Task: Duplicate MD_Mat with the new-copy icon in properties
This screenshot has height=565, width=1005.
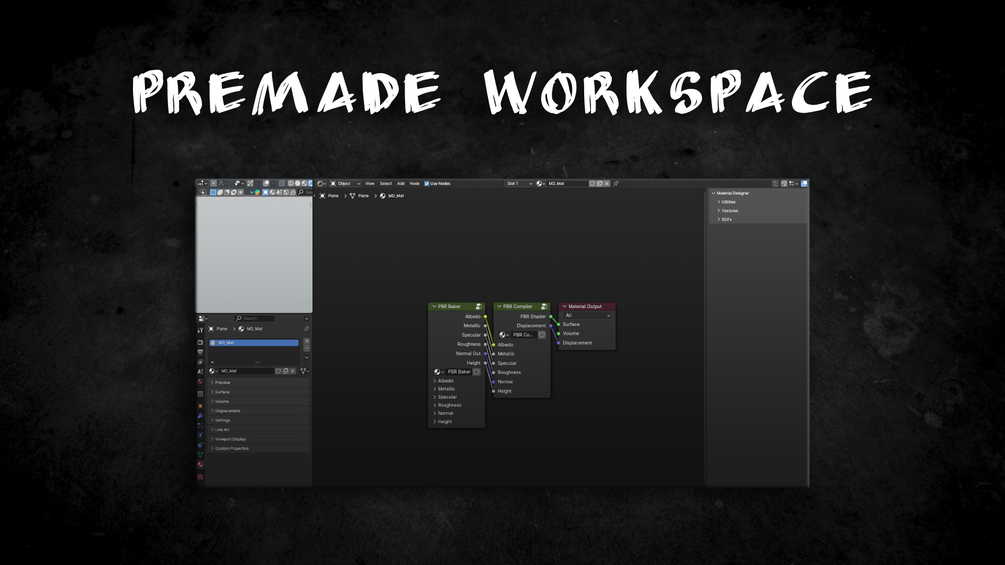Action: coord(286,372)
